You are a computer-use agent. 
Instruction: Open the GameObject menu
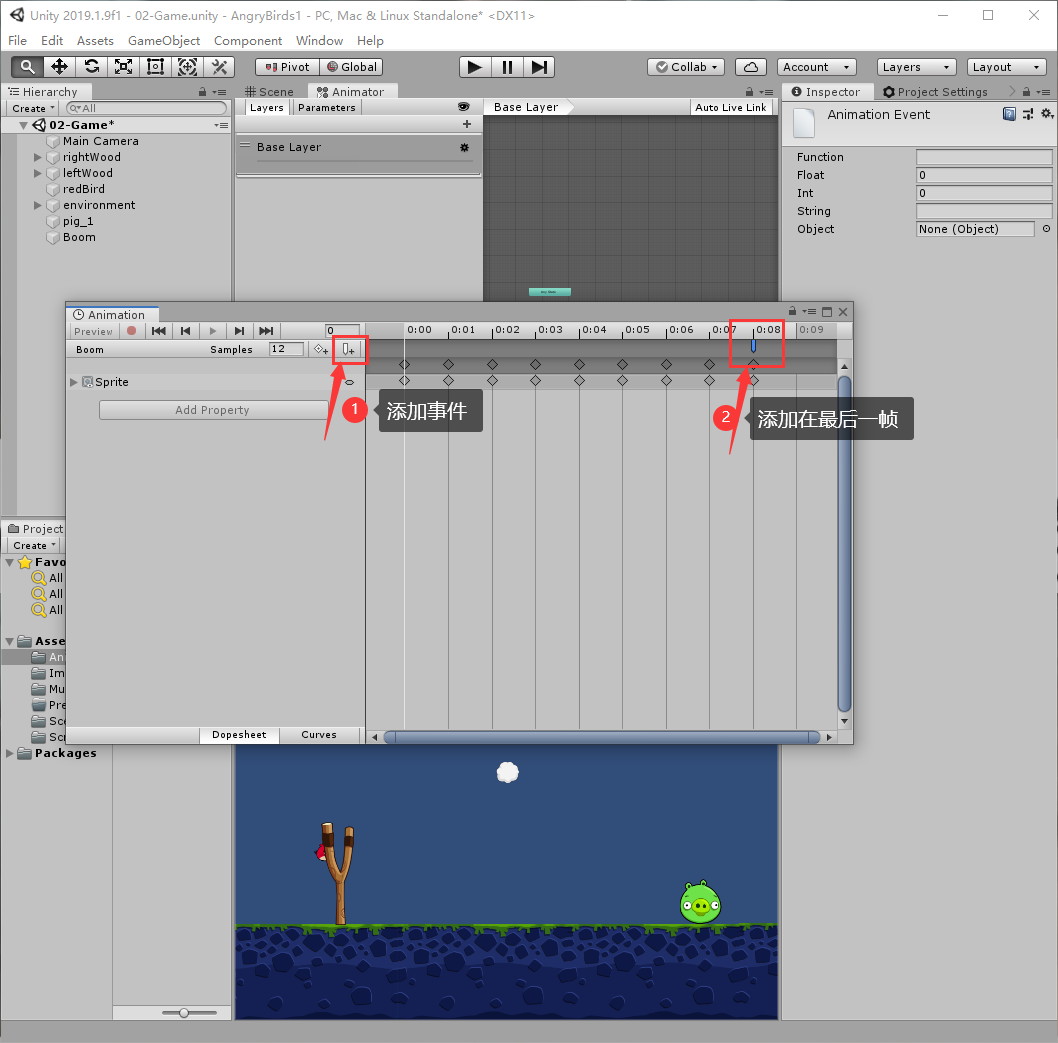[164, 40]
